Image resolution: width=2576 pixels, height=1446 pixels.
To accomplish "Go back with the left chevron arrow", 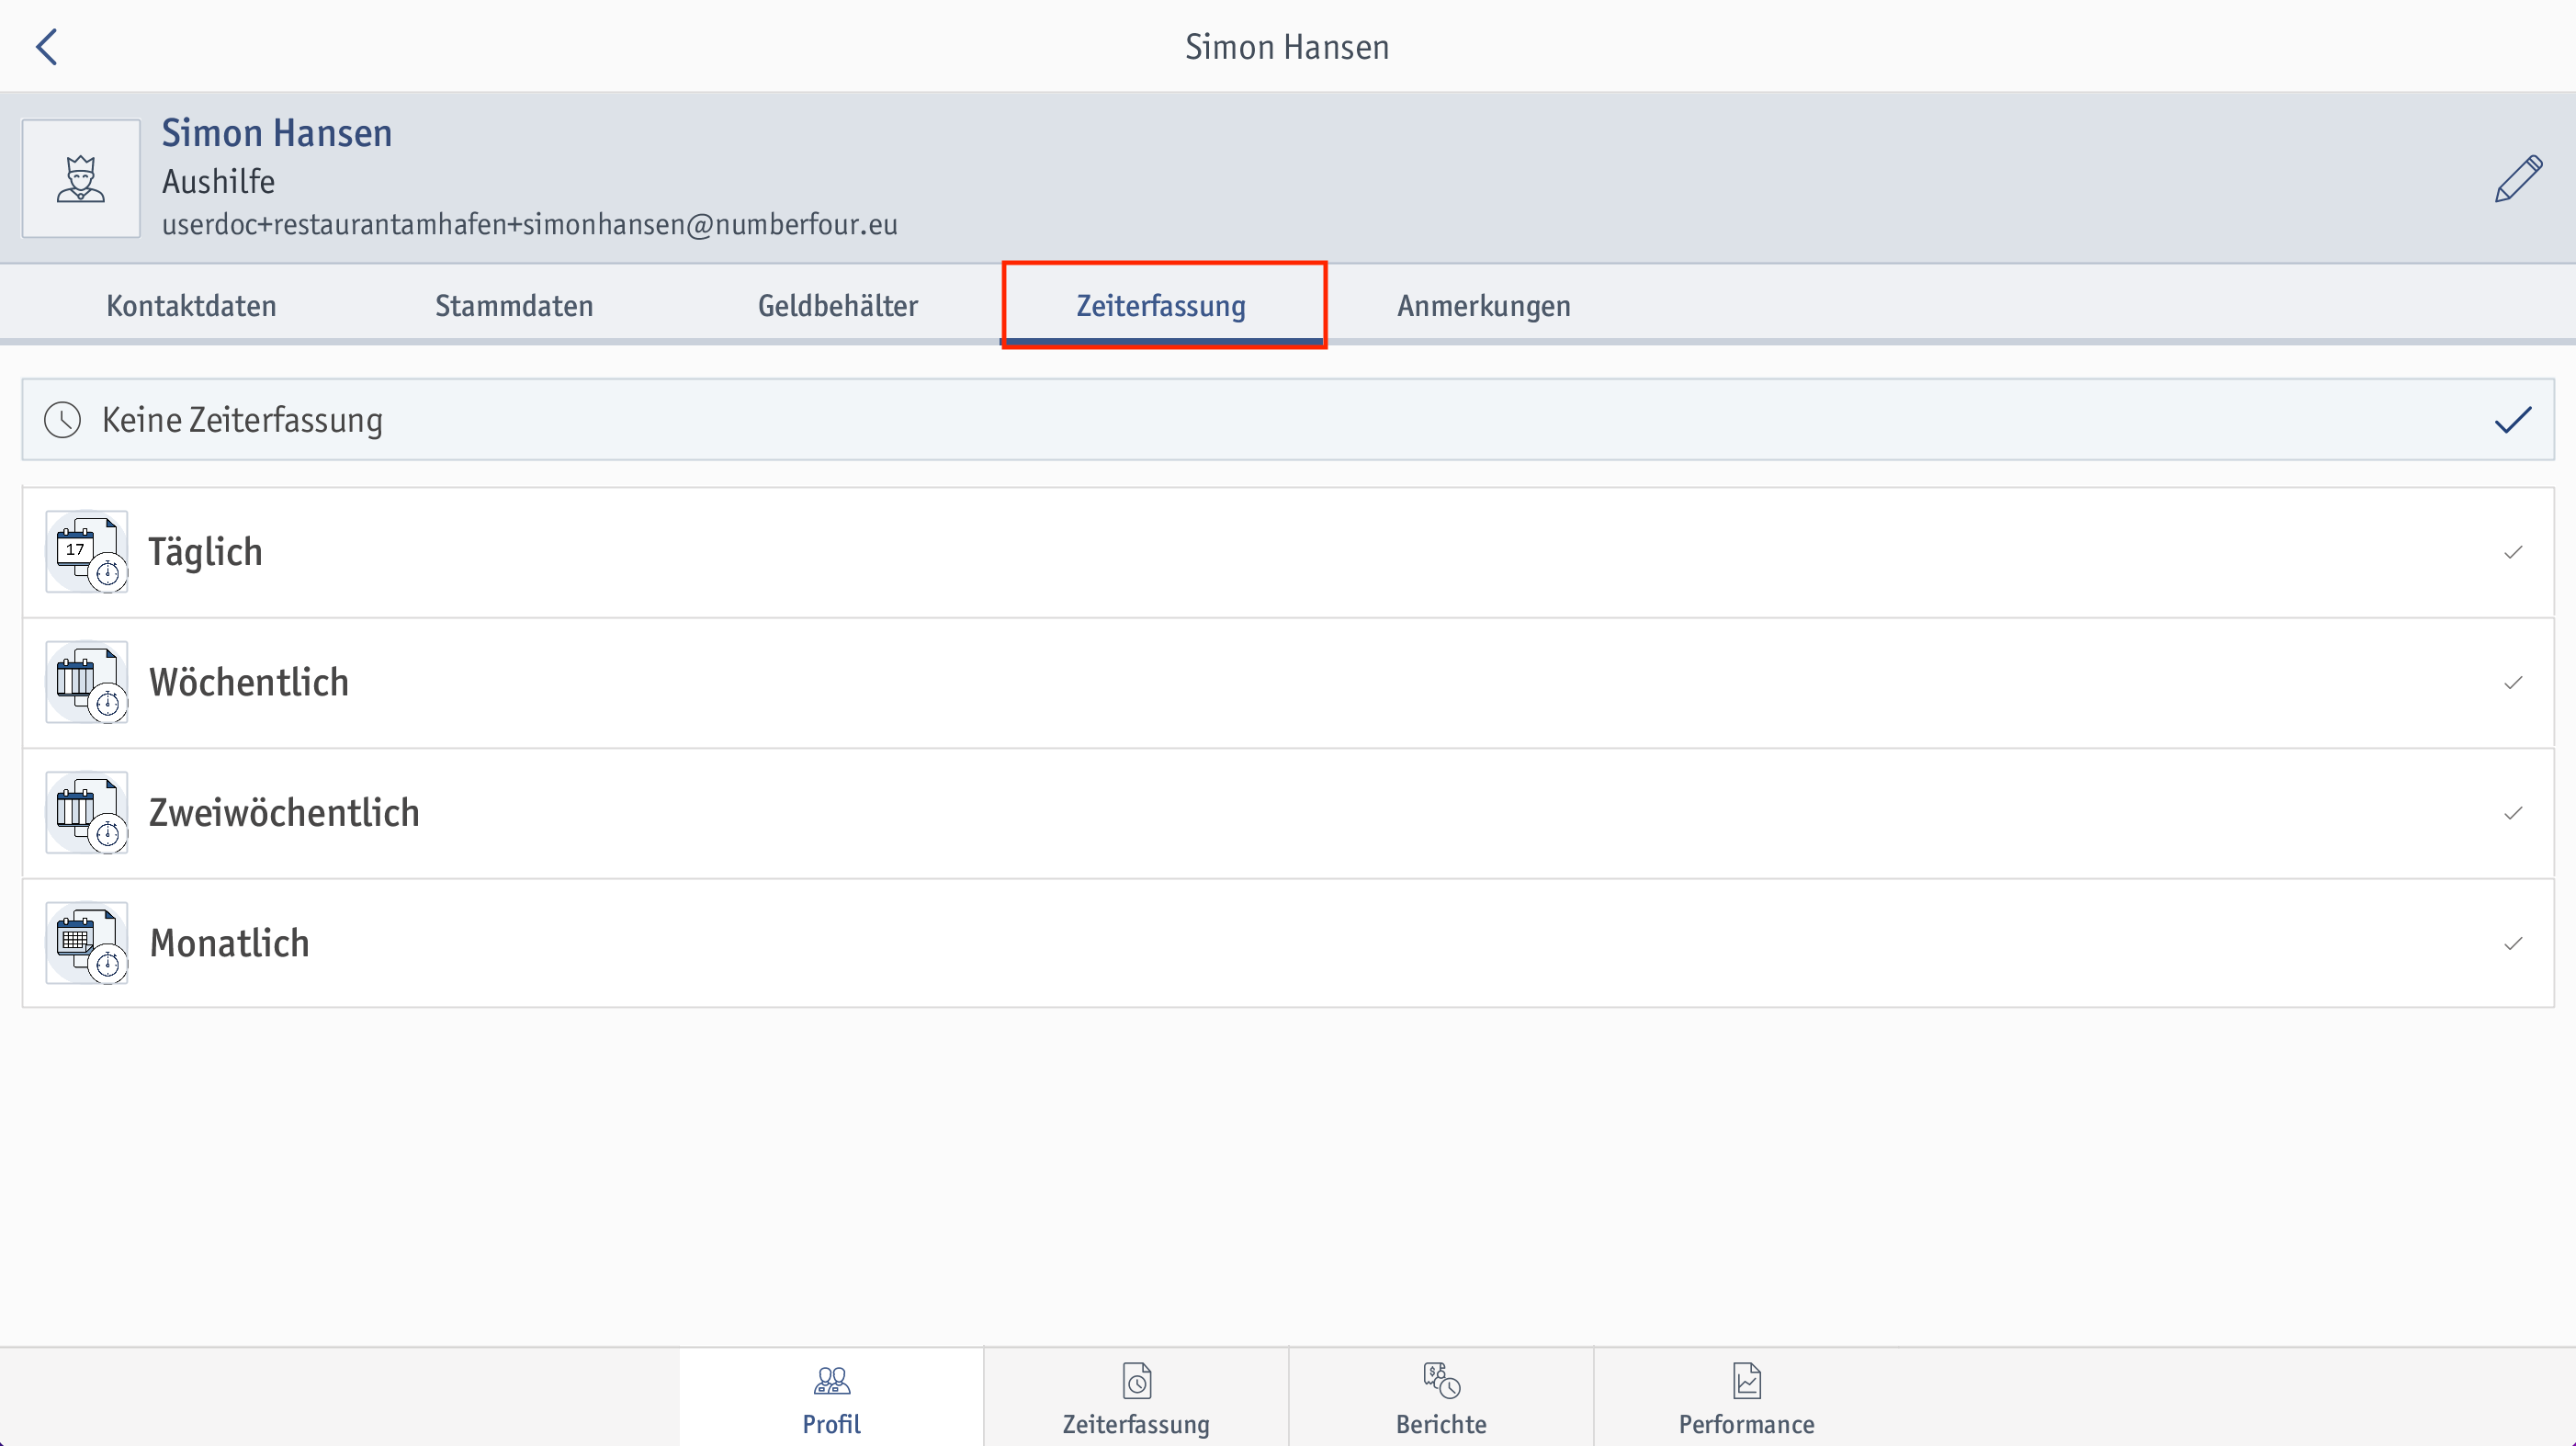I will click(46, 47).
